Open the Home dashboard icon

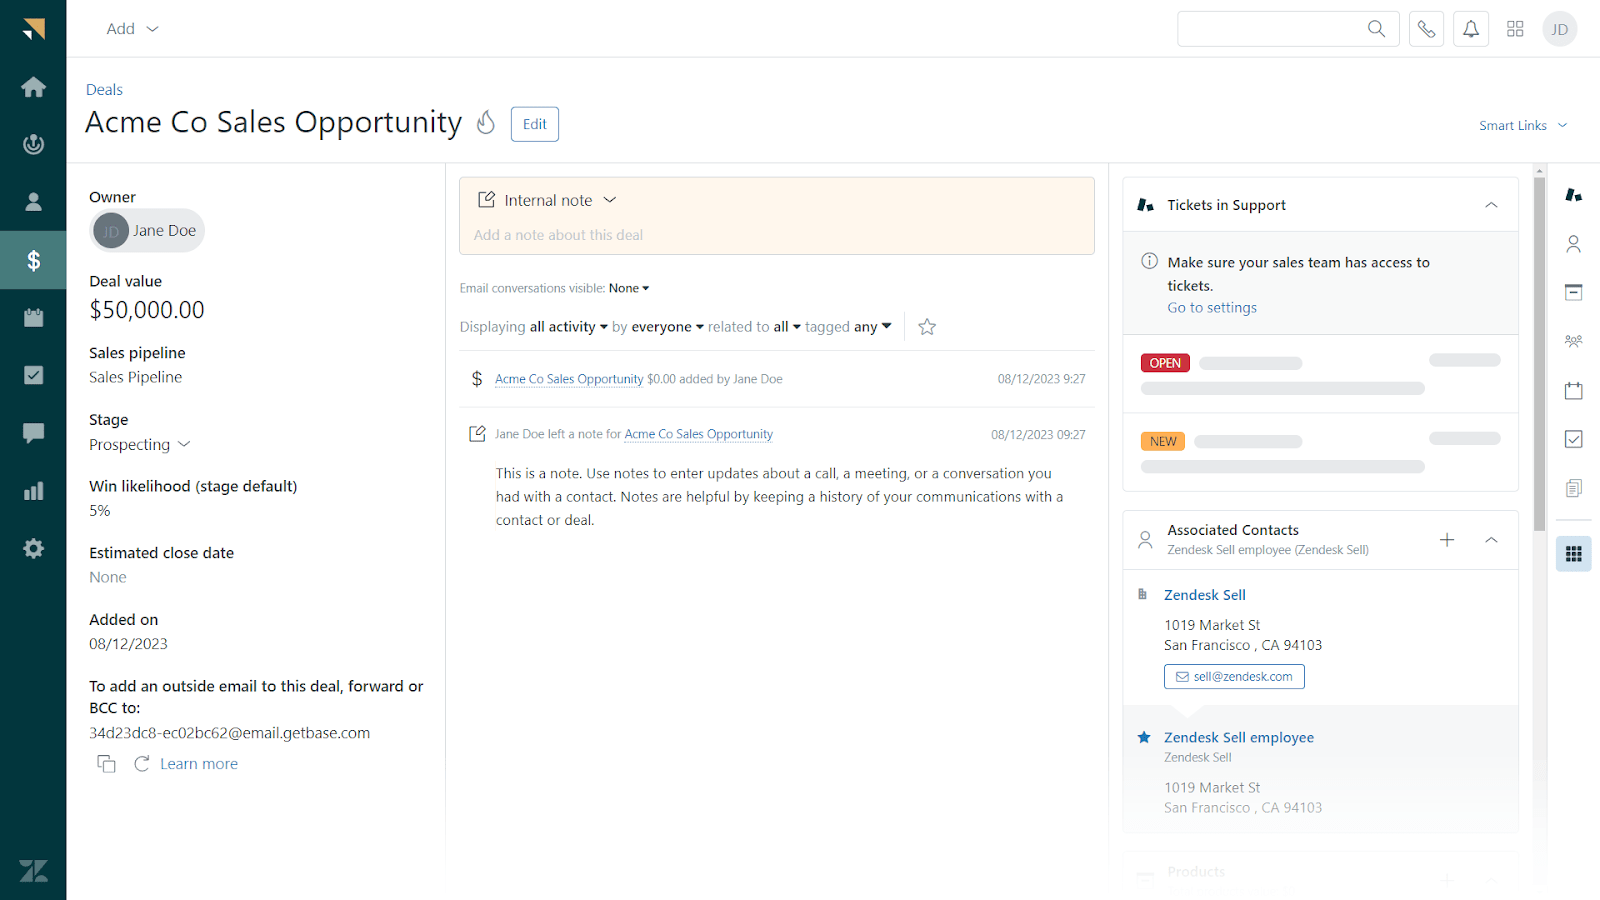pyautogui.click(x=33, y=86)
